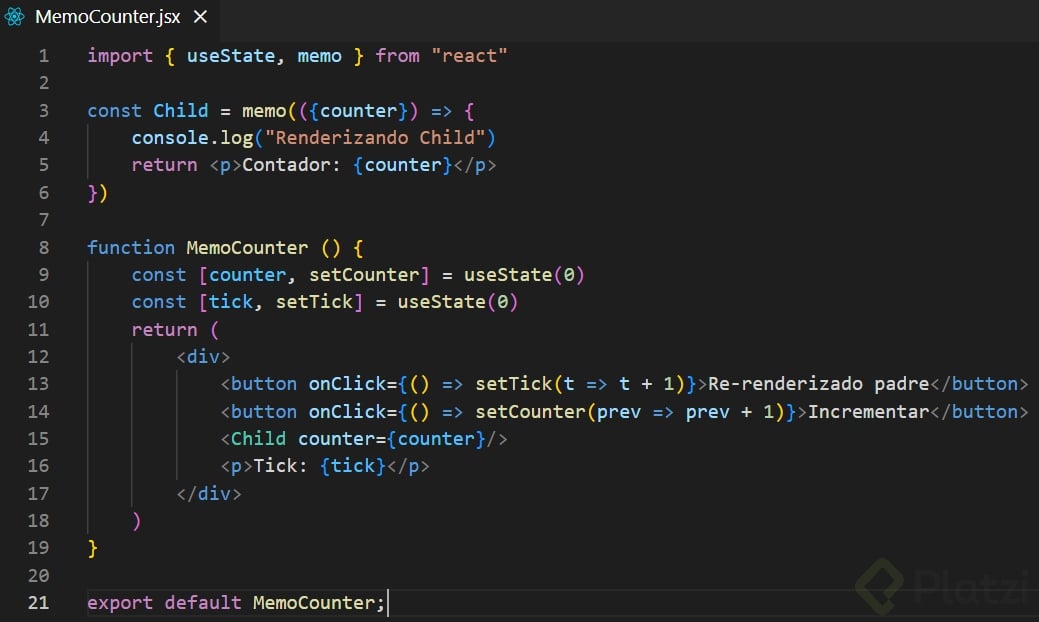Viewport: 1039px width, 622px height.
Task: Close the MemoCounter.jsx tab
Action: tap(200, 17)
